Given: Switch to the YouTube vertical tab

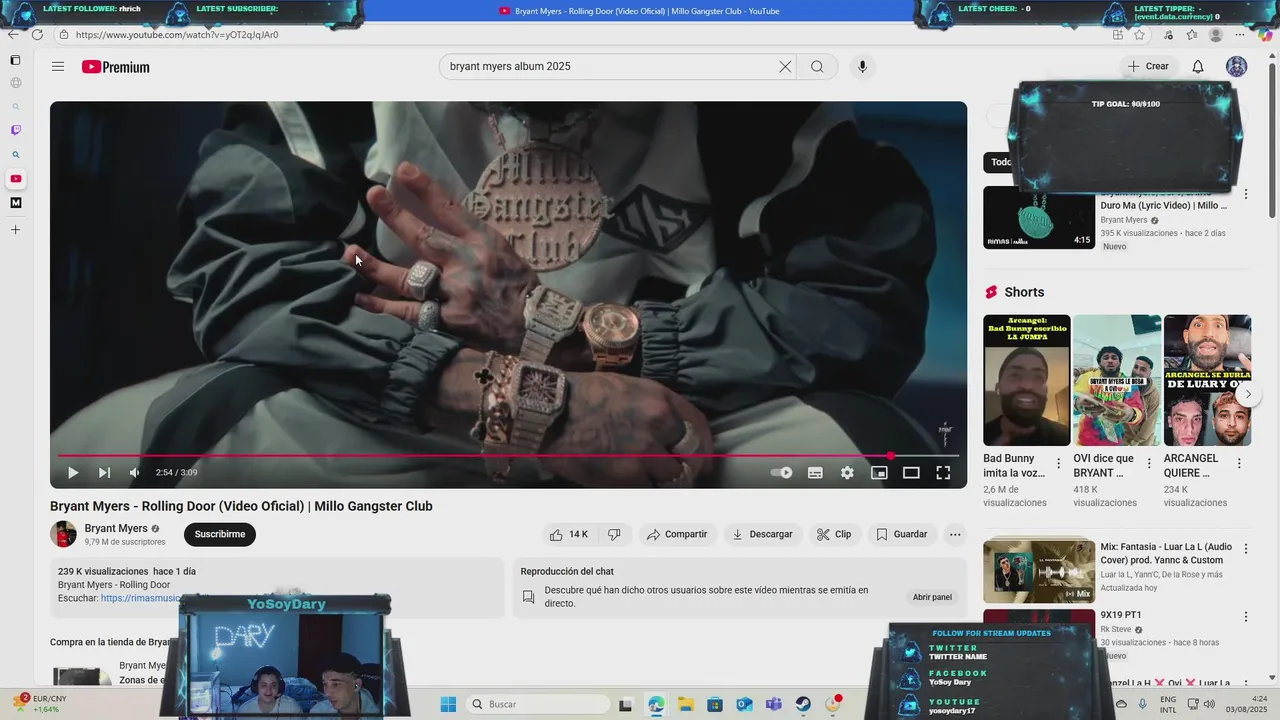Looking at the screenshot, I should click(15, 179).
